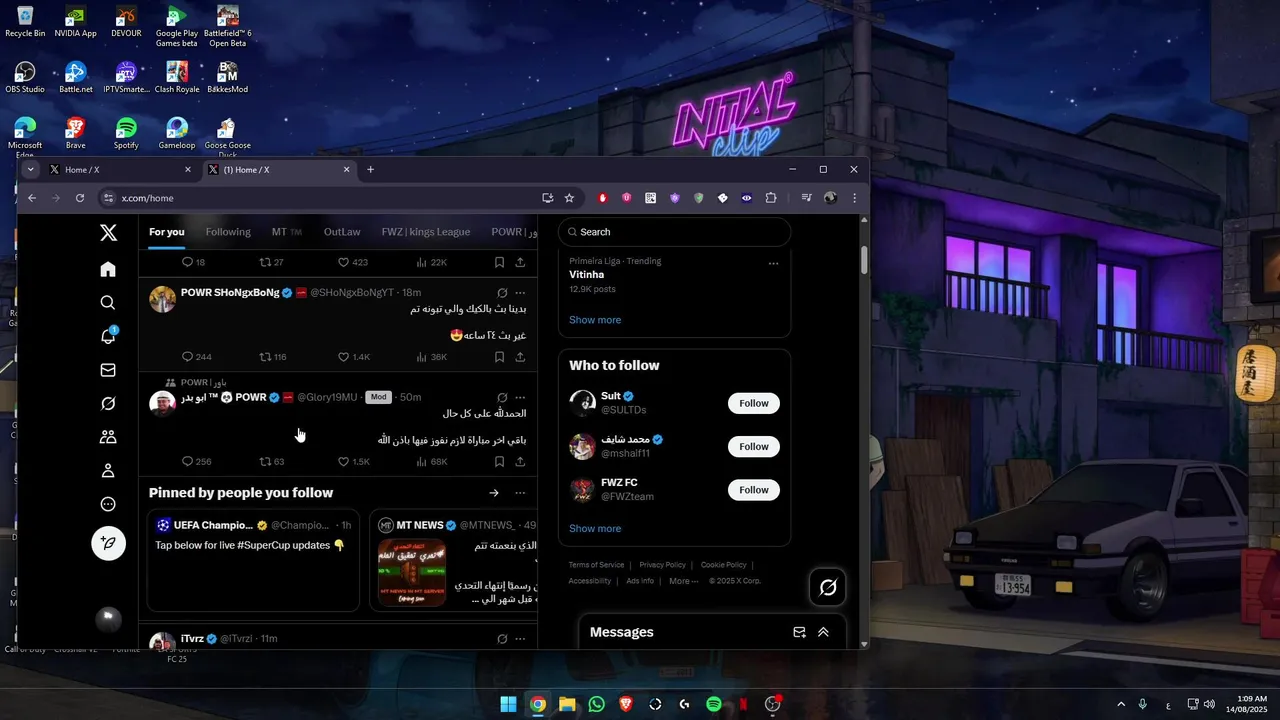Screen dimensions: 1280x720
Task: Open Explore search icon in sidebar
Action: (x=108, y=303)
